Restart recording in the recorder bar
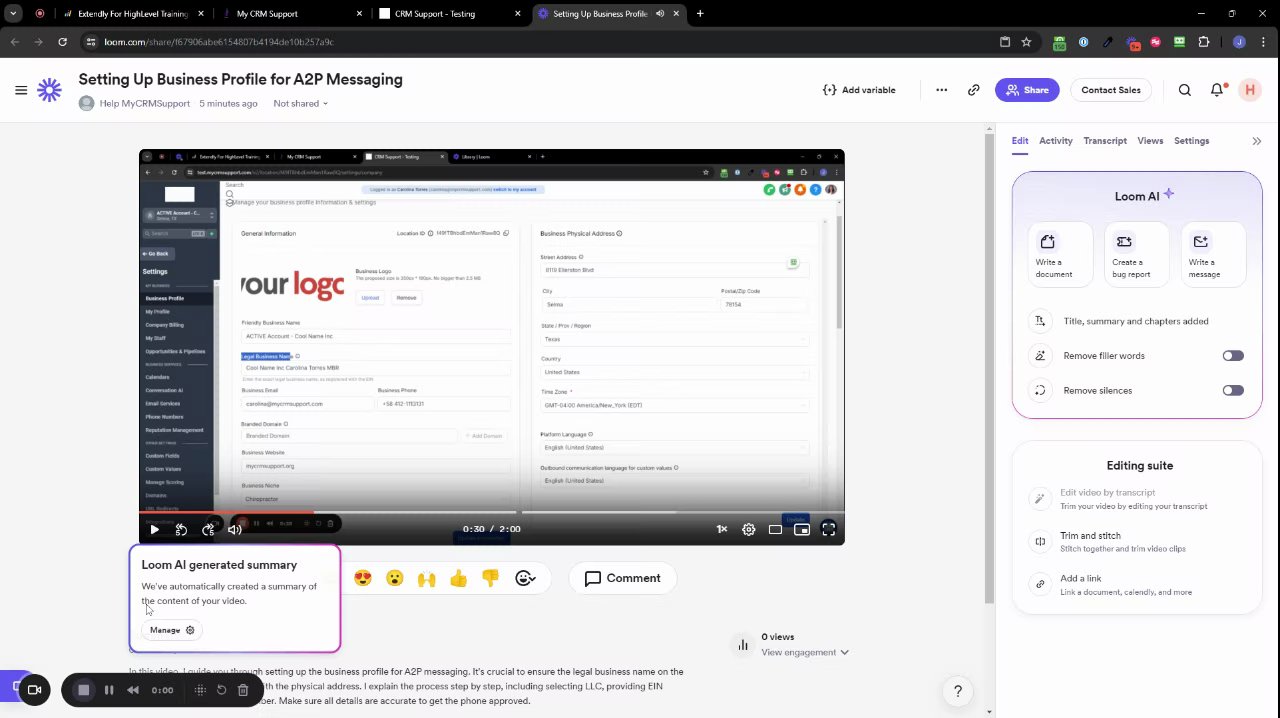The height and width of the screenshot is (718, 1280). [x=221, y=690]
